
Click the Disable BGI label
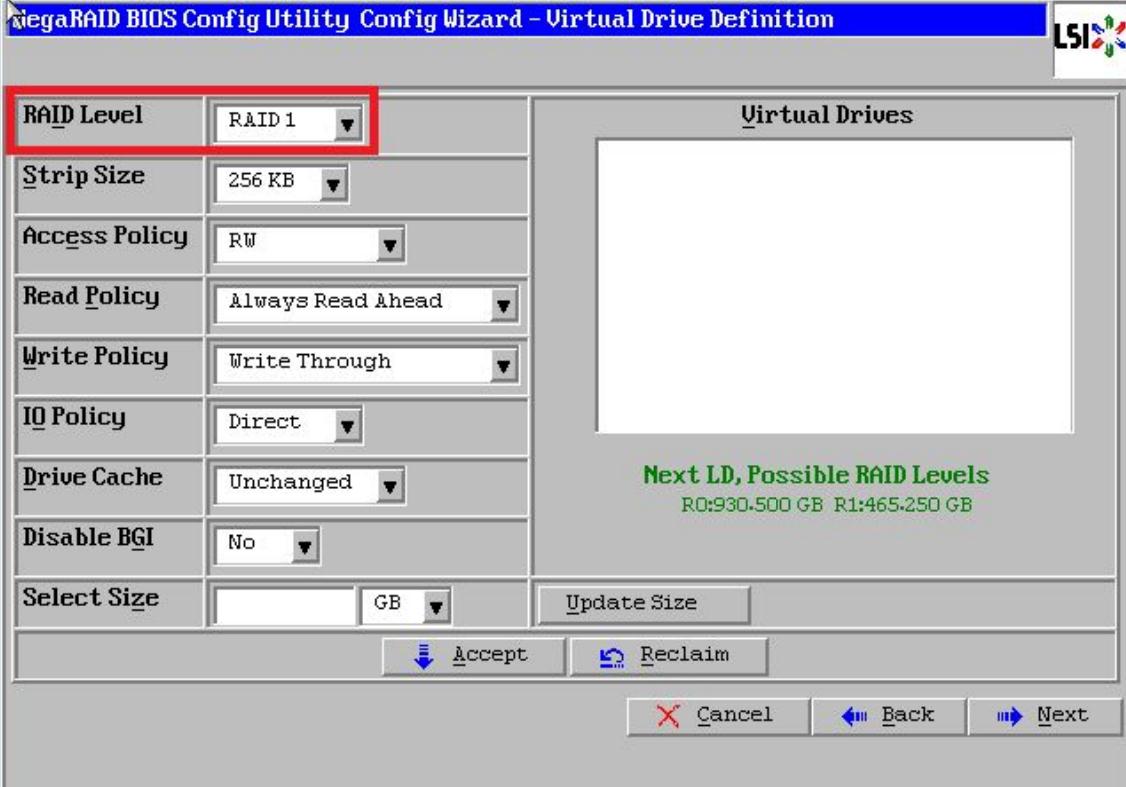click(x=88, y=538)
